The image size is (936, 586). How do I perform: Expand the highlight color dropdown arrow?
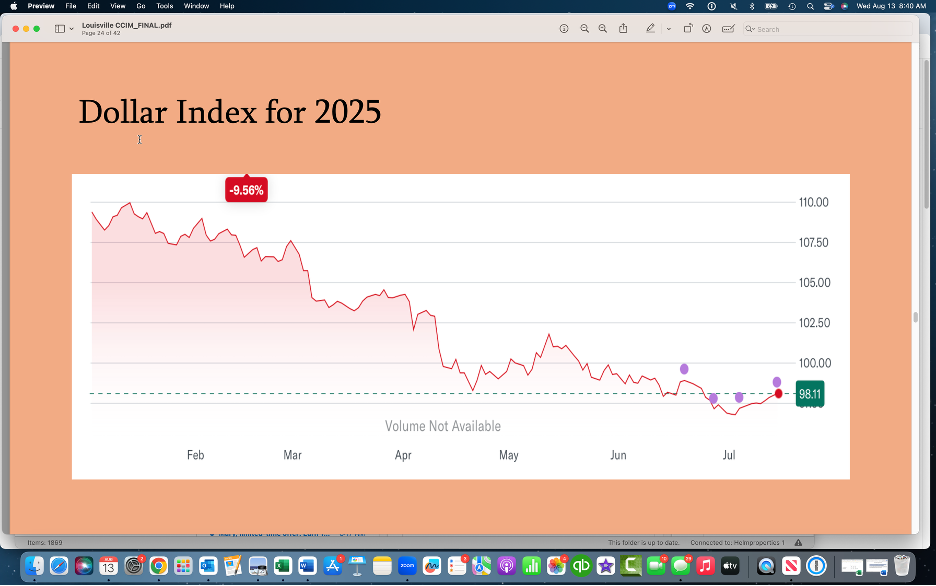click(x=668, y=29)
